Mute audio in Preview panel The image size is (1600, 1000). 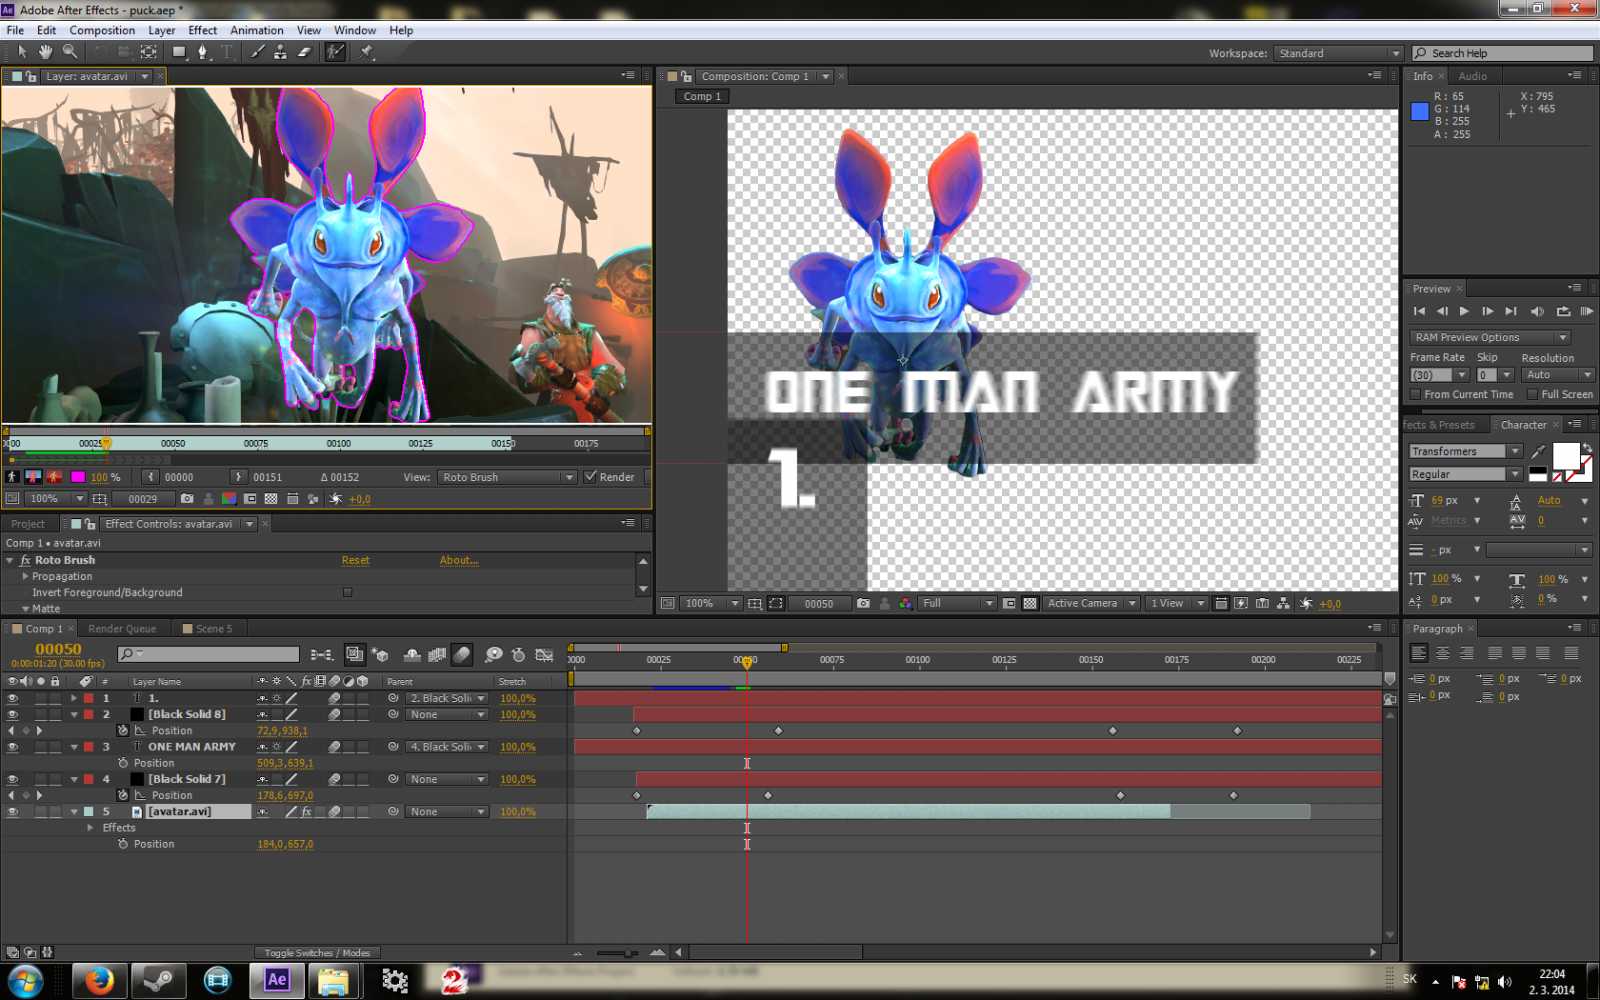point(1538,312)
